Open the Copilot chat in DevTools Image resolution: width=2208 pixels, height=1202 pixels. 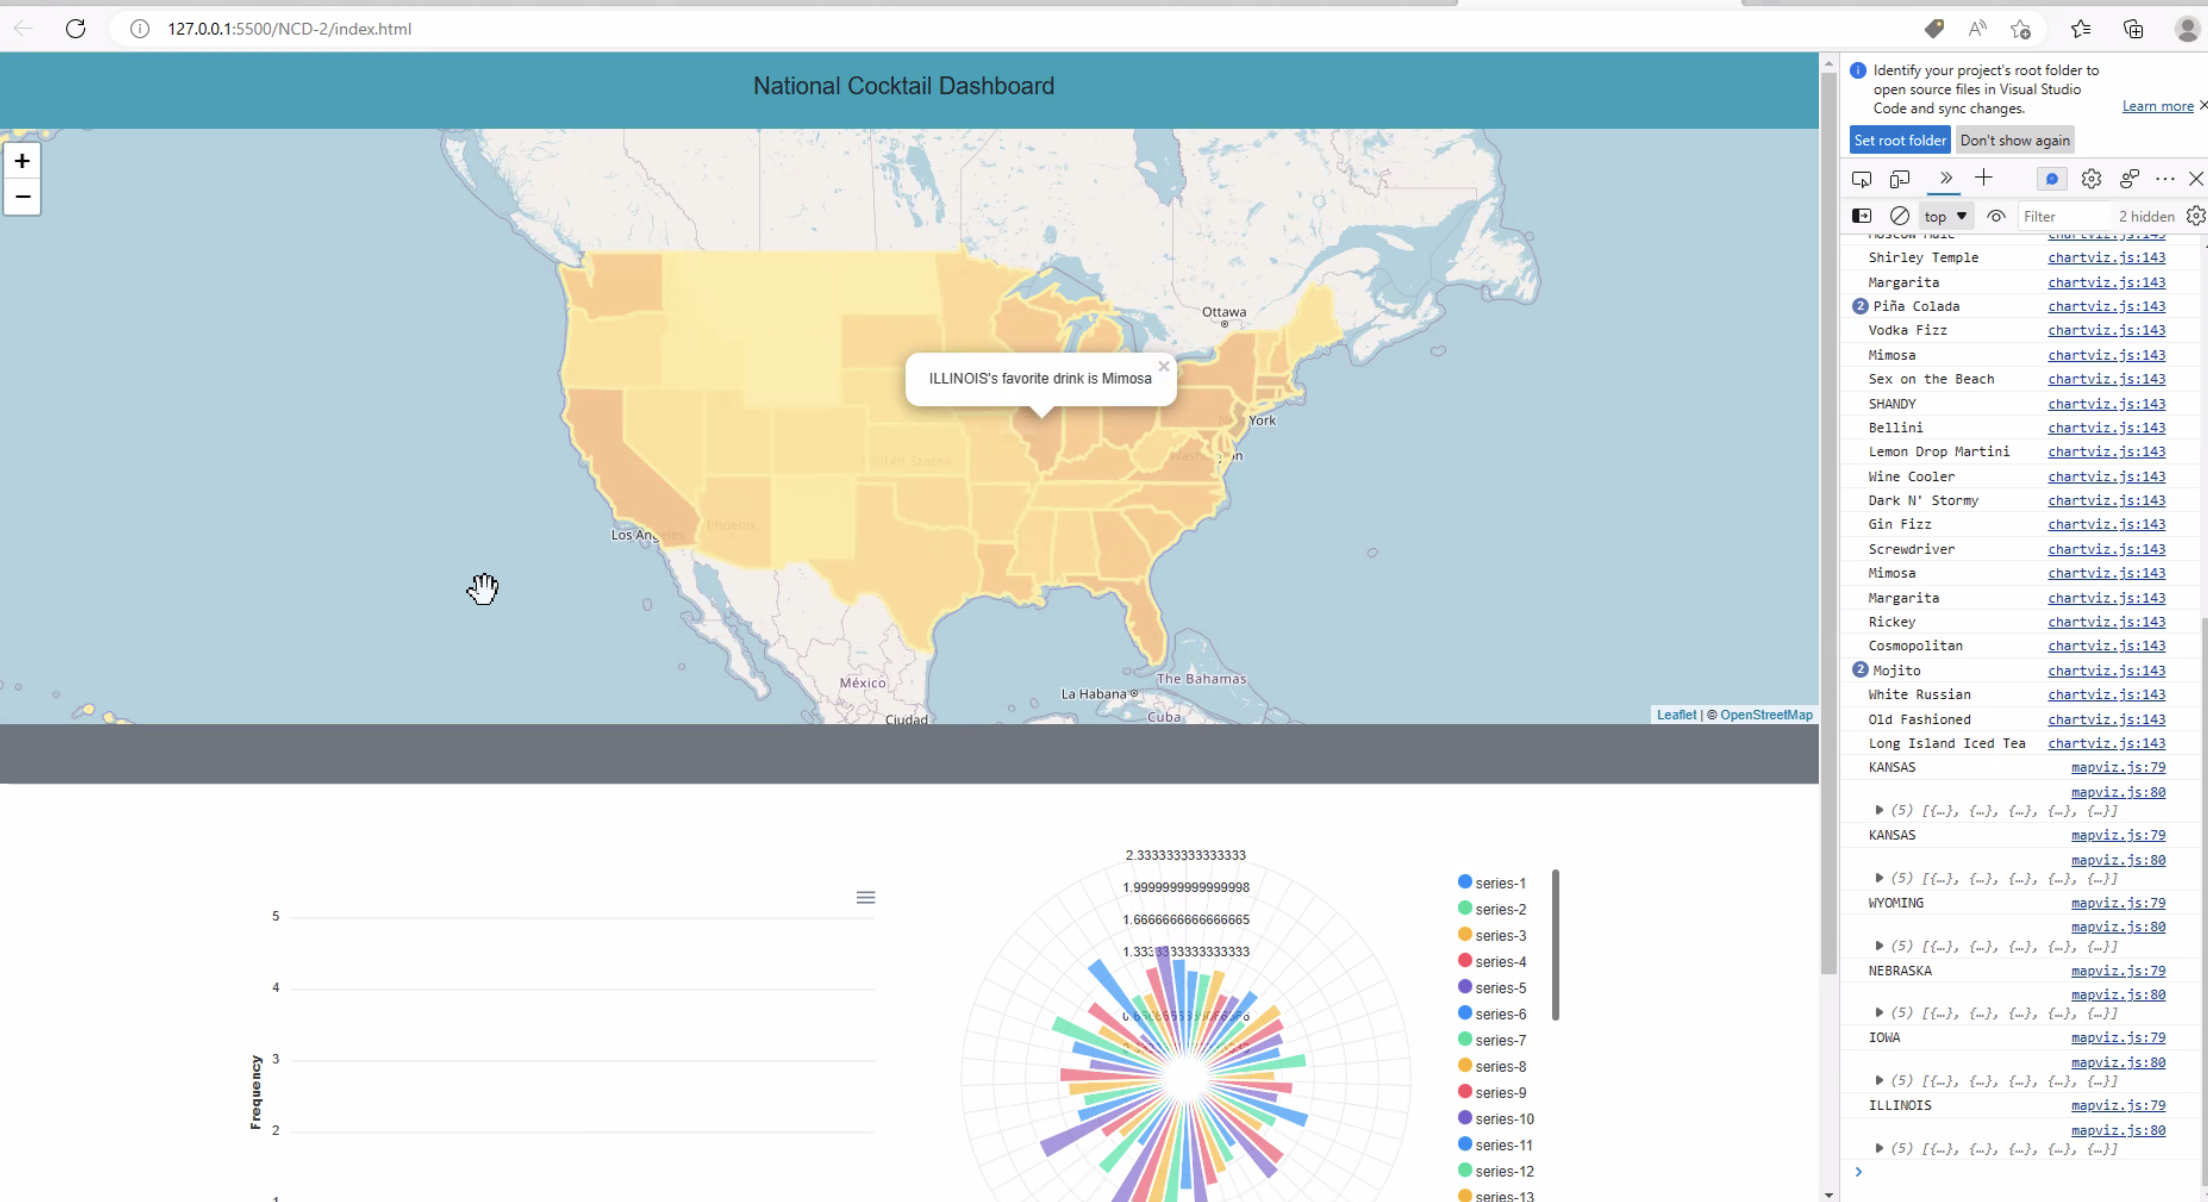(2051, 178)
